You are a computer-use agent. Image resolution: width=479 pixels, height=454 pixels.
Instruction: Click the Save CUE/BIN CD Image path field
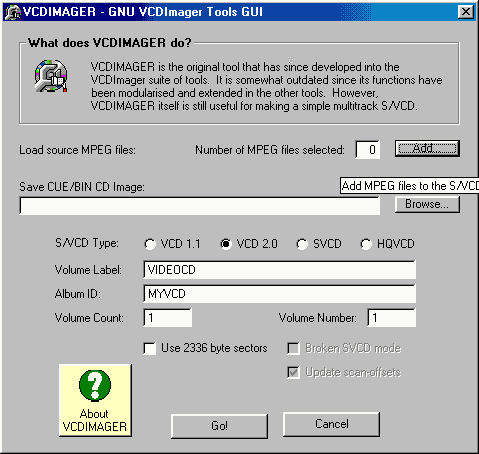coord(199,206)
